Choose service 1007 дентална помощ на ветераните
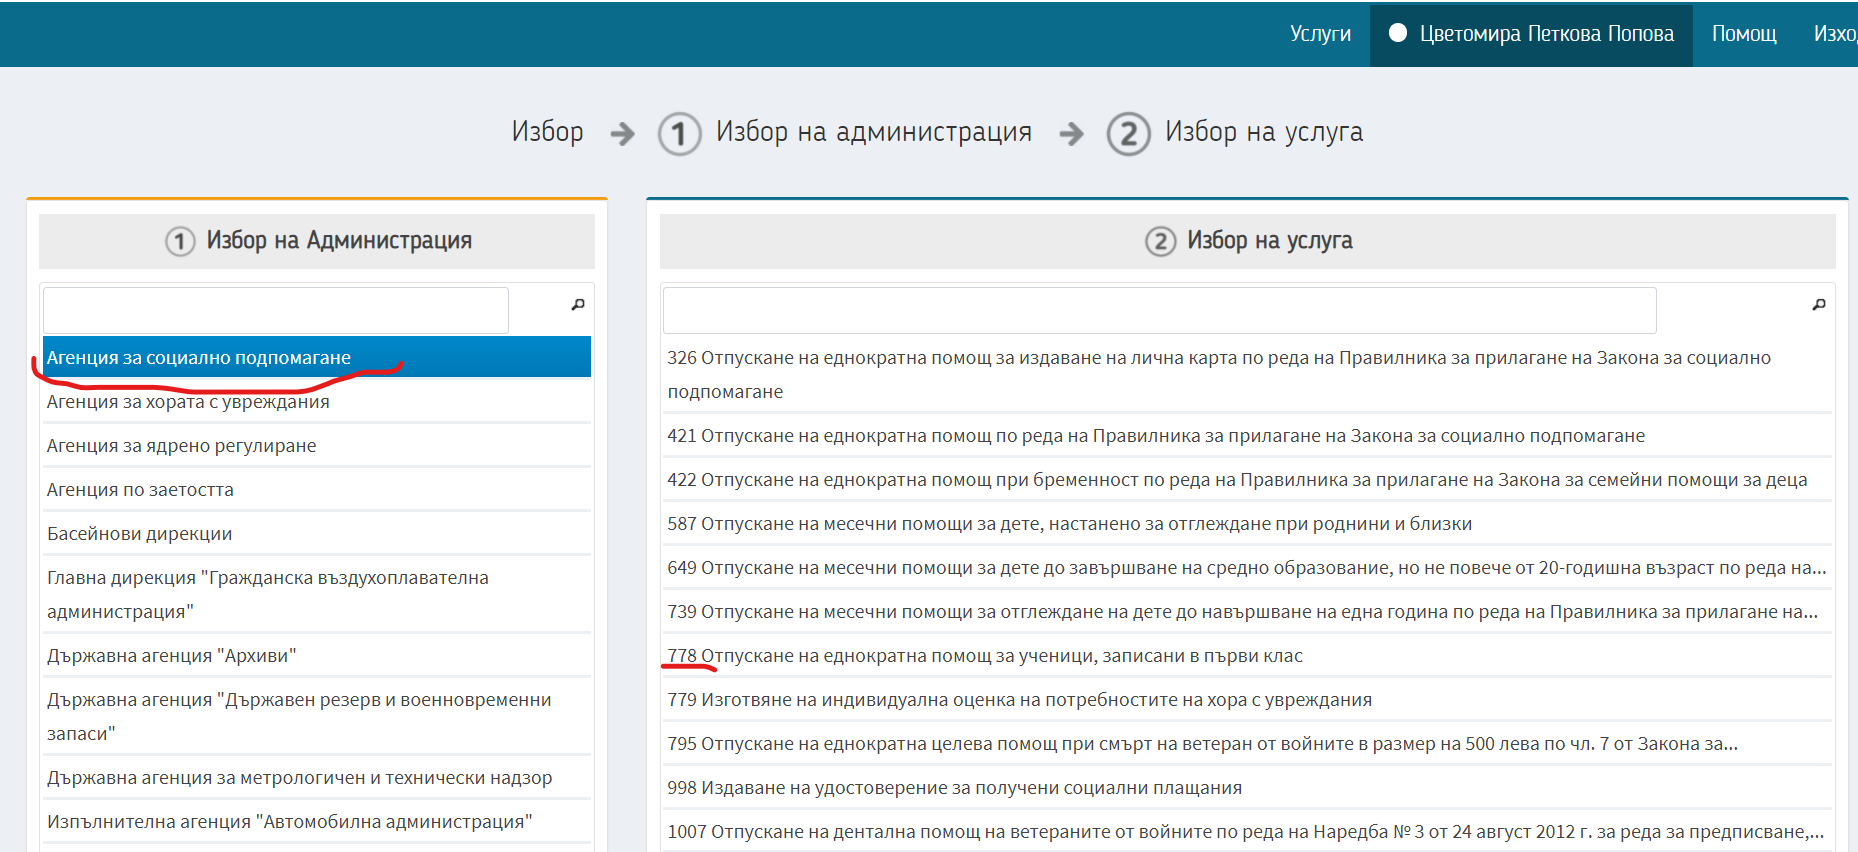 pyautogui.click(x=1247, y=831)
